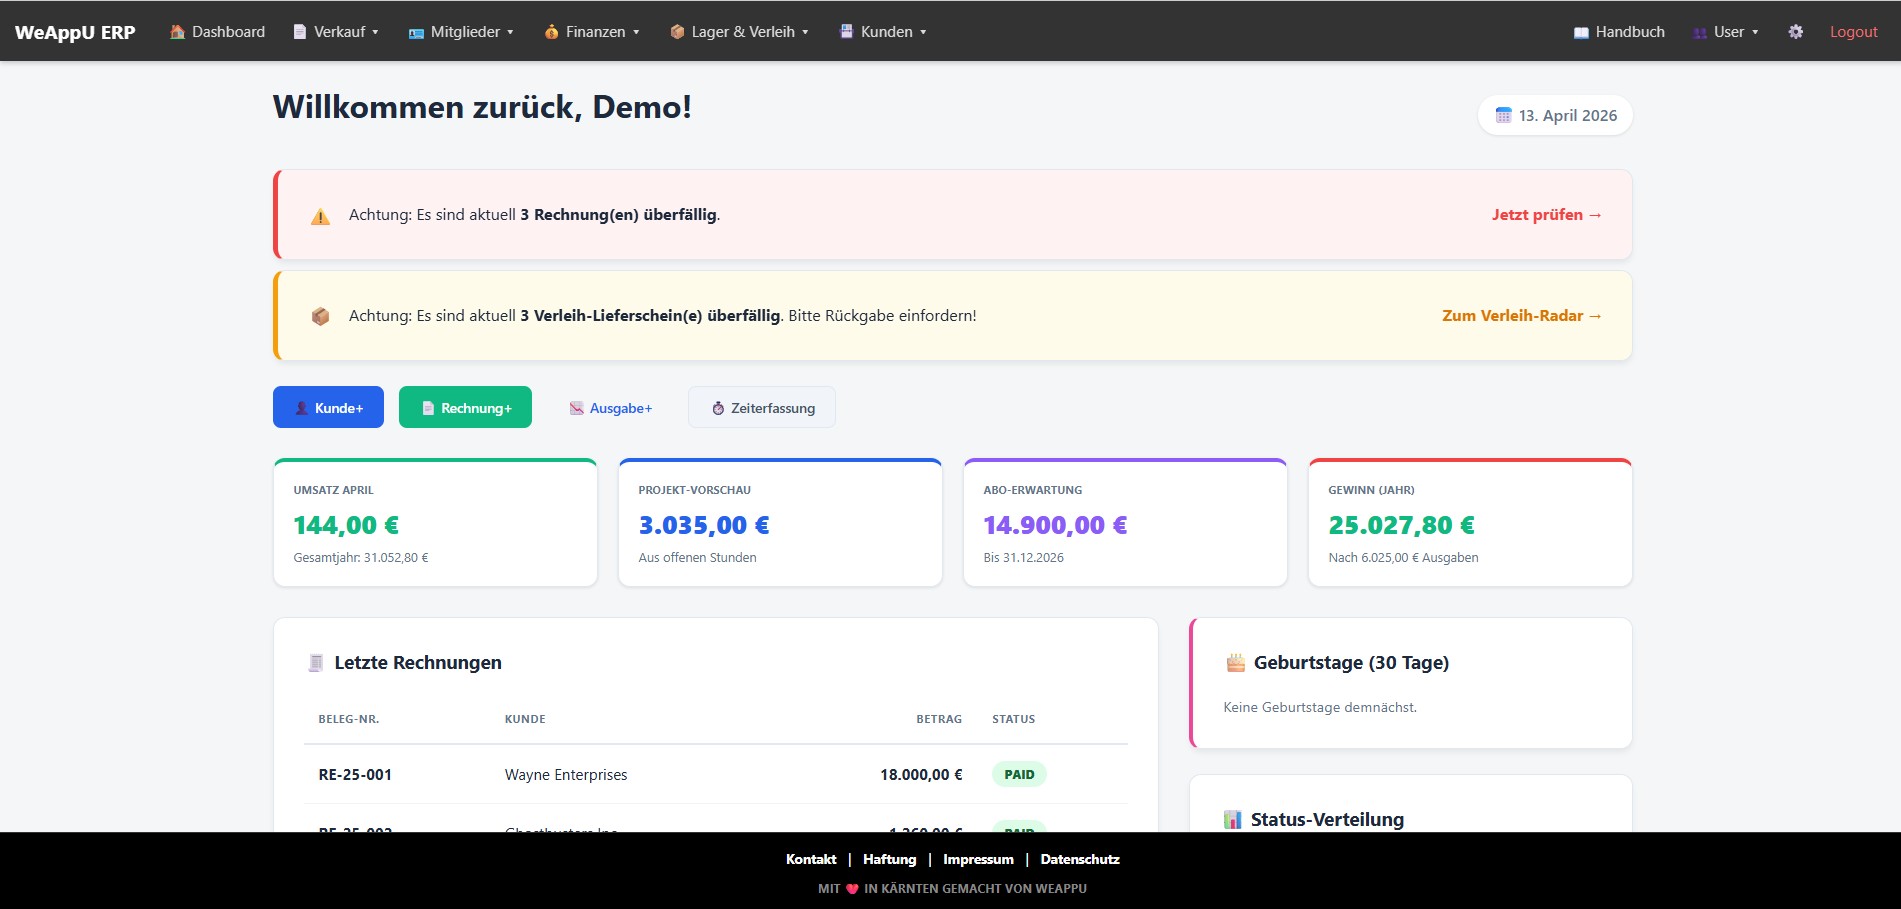Screen dimensions: 1901x909
Task: Click the bar chart icon beside Status-Verteilung
Action: [x=1233, y=820]
